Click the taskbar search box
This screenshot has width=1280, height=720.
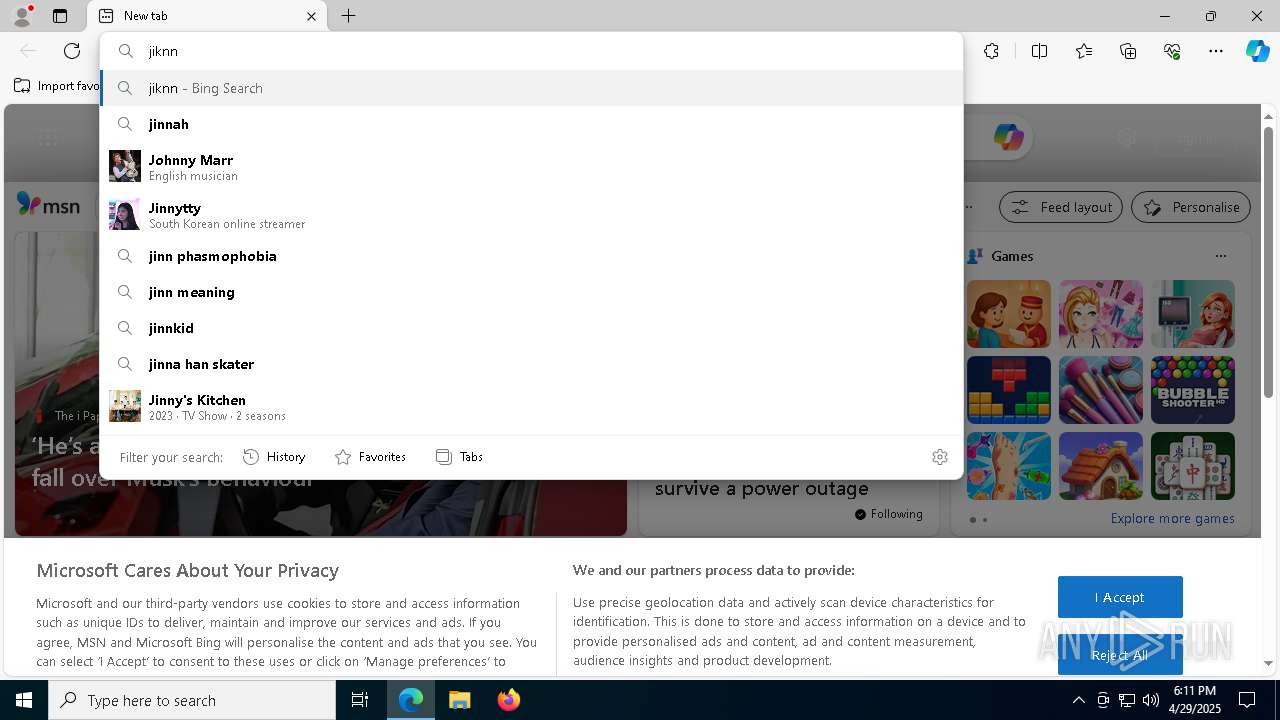click(x=192, y=700)
